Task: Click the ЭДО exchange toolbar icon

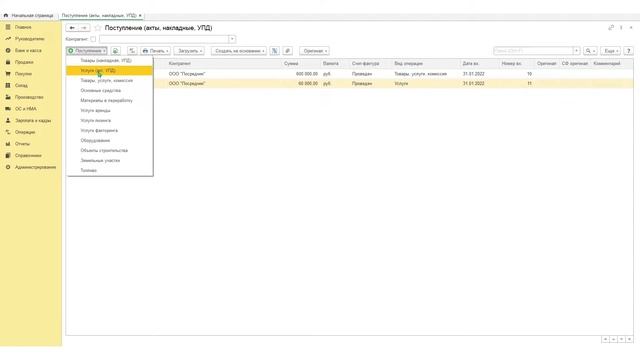Action: click(x=275, y=51)
